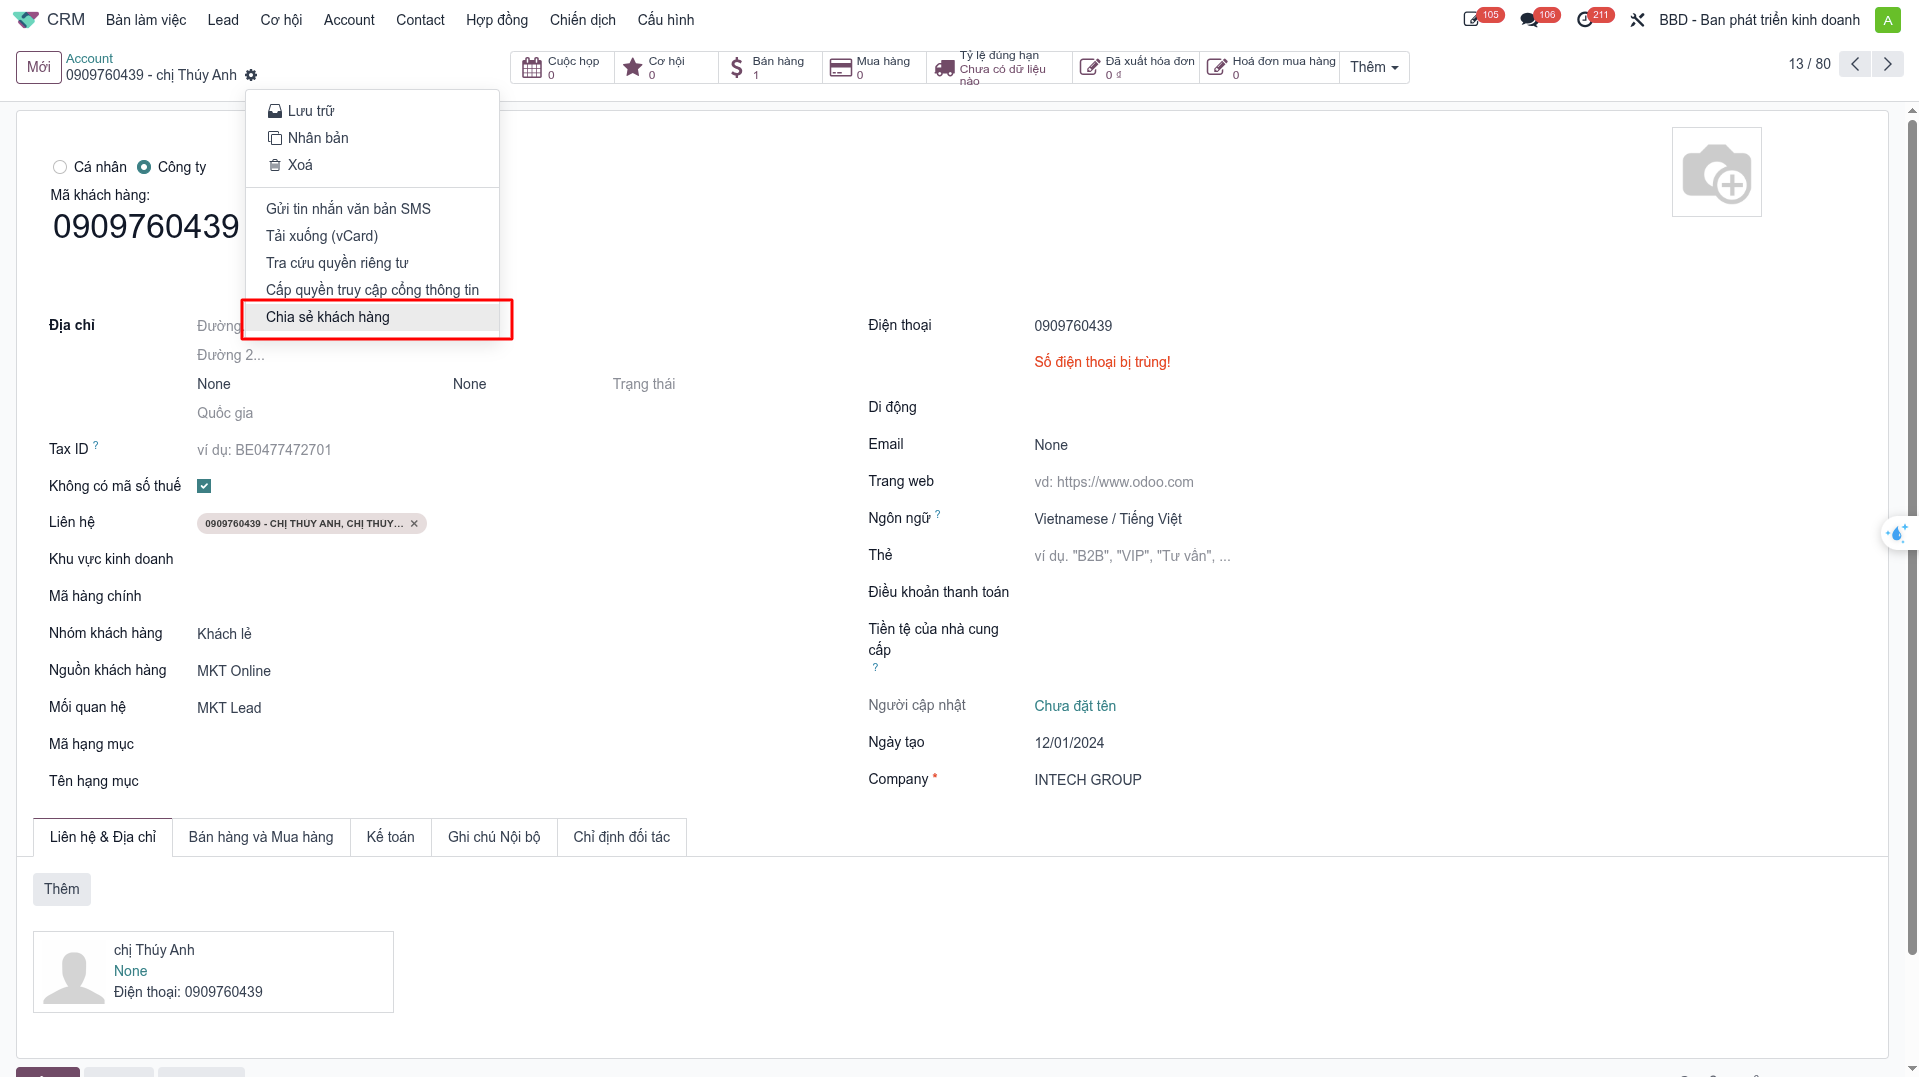1919x1077 pixels.
Task: Open Chưa đặt tên updater link
Action: pos(1075,706)
